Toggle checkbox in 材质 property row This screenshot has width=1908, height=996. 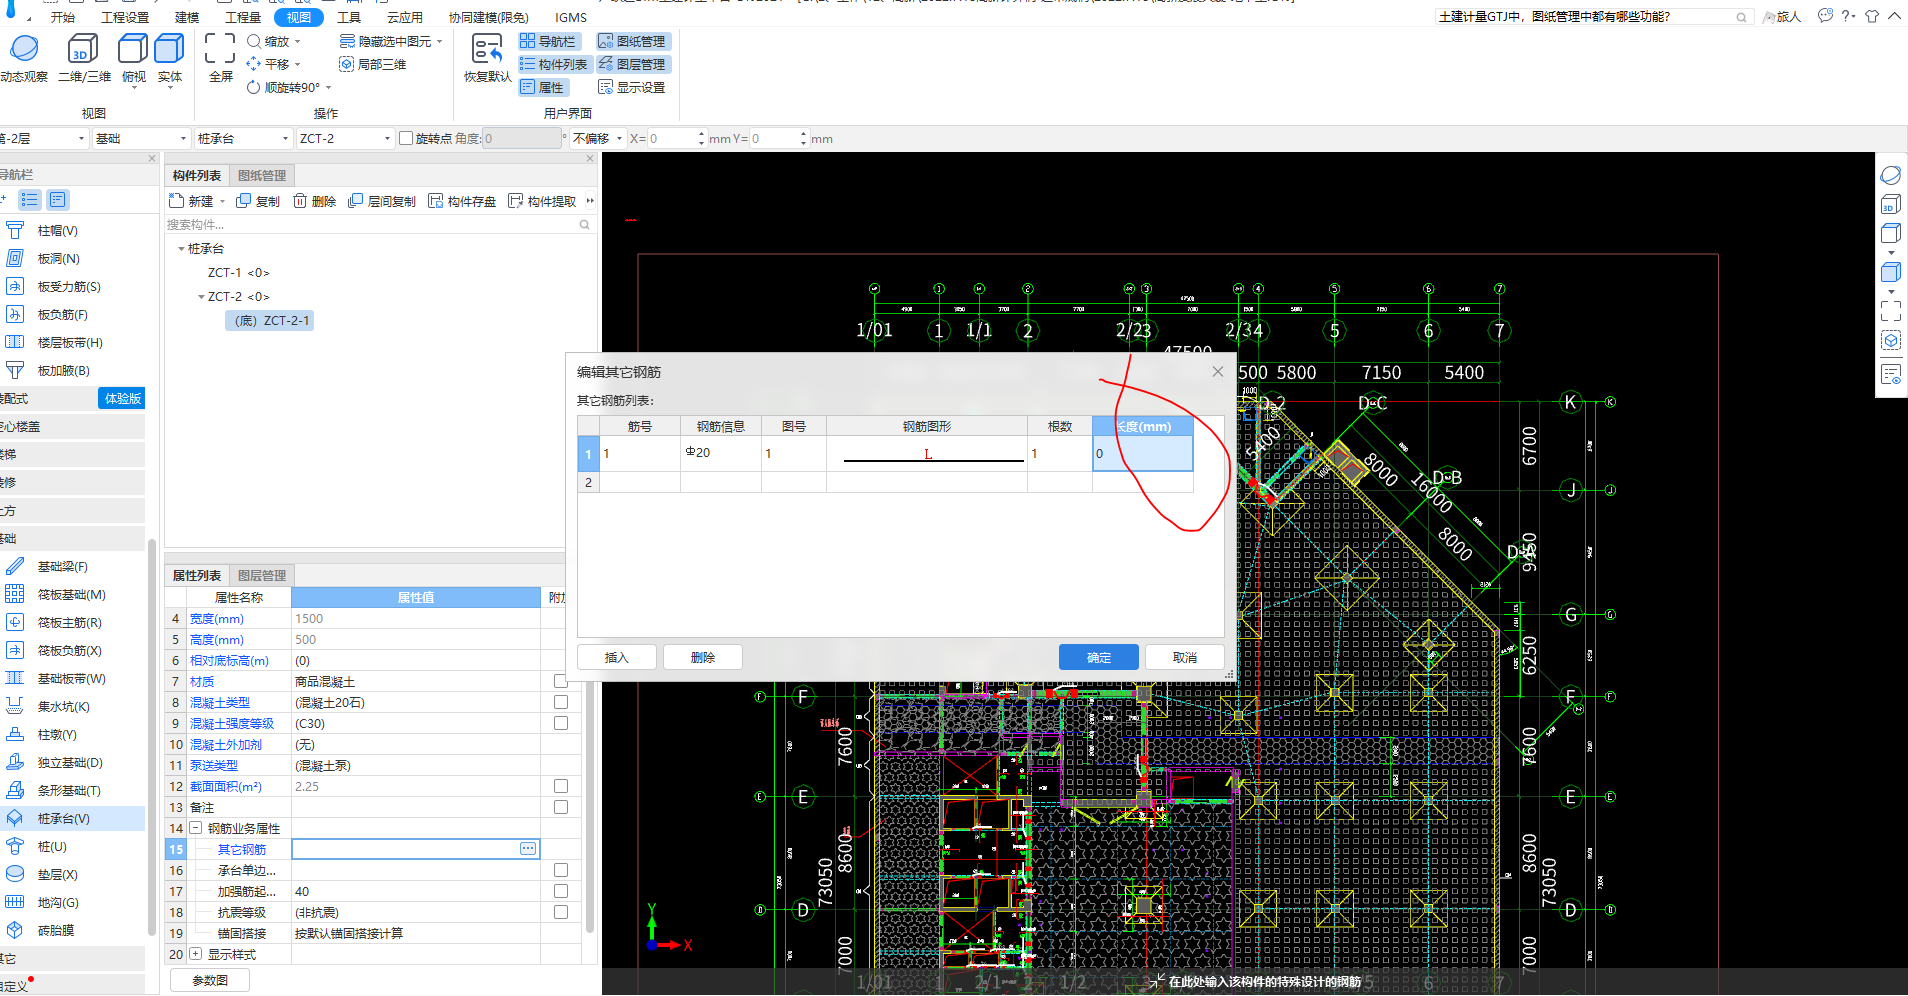[x=560, y=681]
